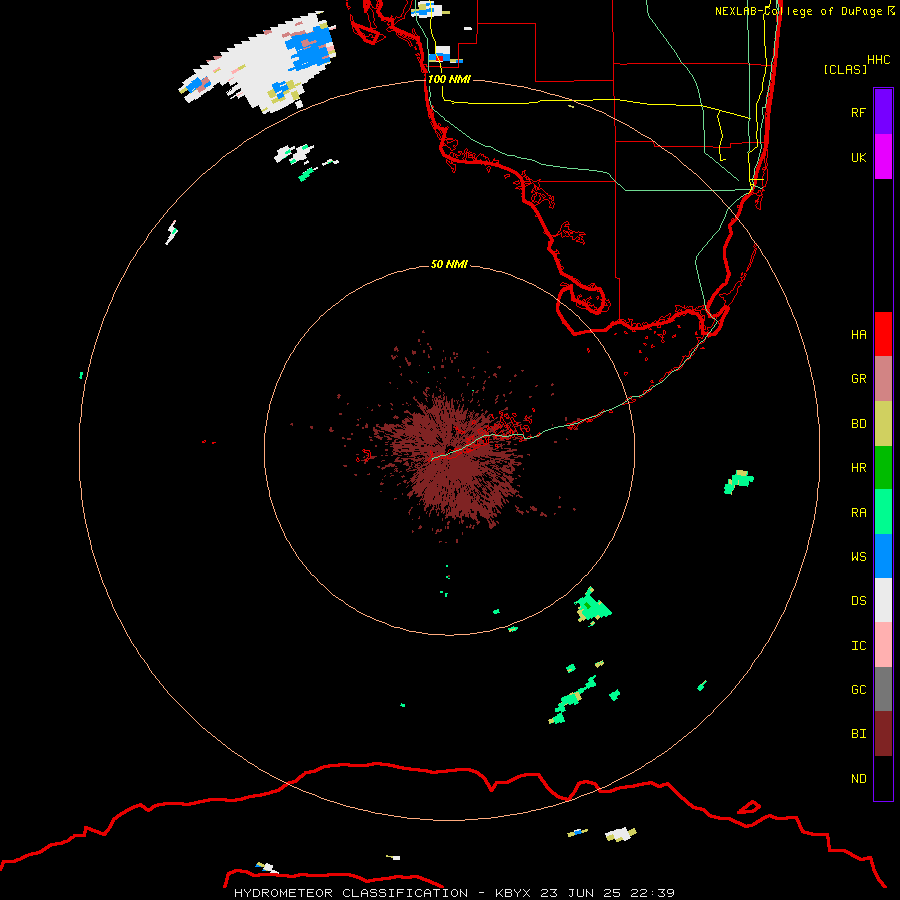
Task: Click the BD legend label
Action: pos(858,424)
